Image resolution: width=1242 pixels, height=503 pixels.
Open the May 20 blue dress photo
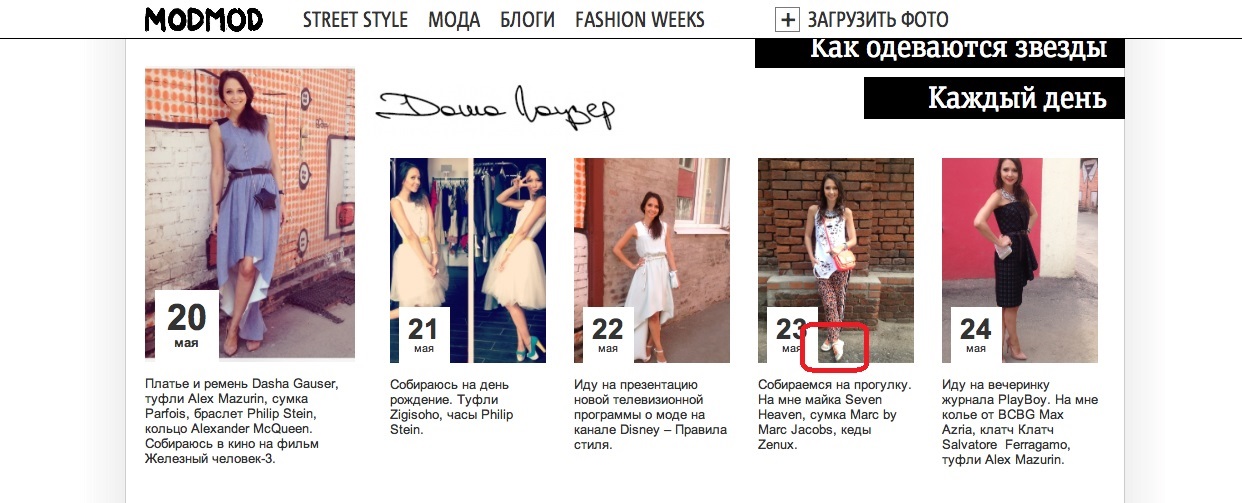coord(250,213)
